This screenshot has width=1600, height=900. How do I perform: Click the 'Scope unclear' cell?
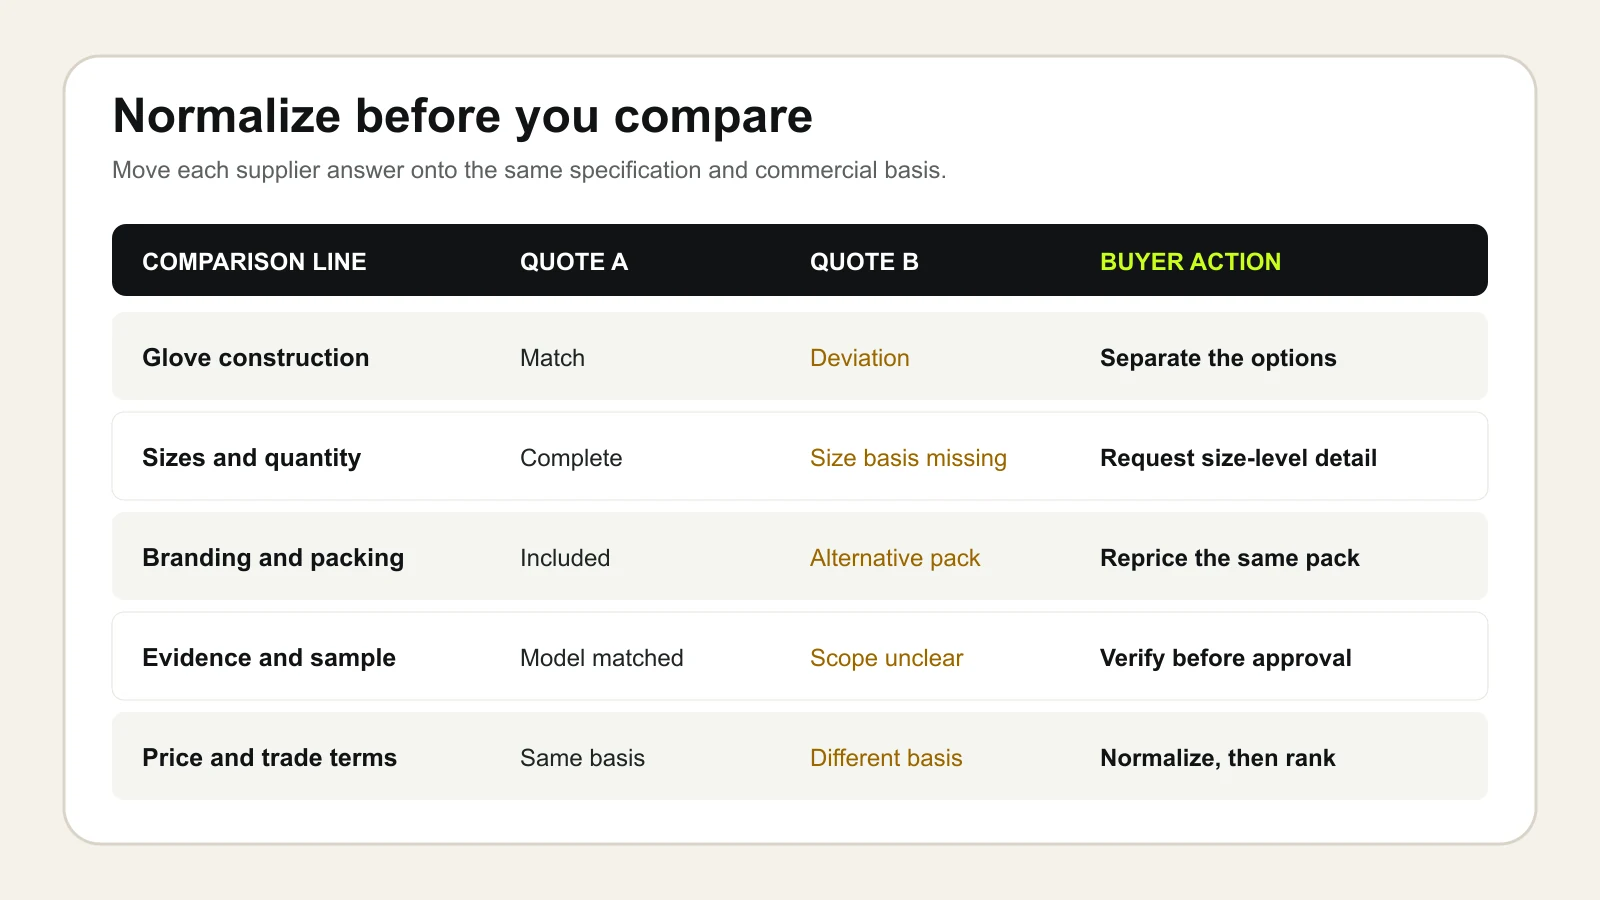(886, 658)
